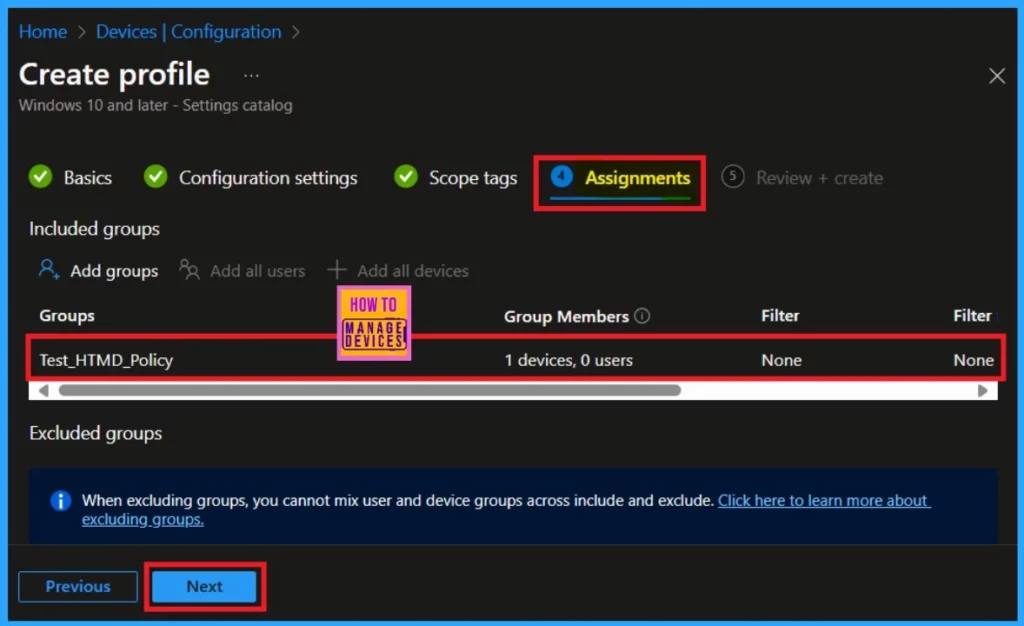1024x626 pixels.
Task: Open the learn more about excluding groups link
Action: [824, 501]
